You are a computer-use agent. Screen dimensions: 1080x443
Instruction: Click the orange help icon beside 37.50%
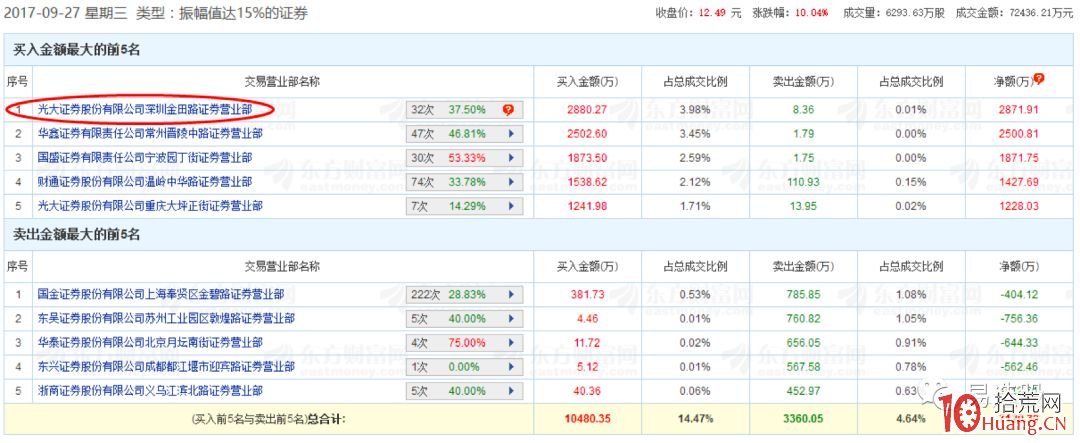508,110
